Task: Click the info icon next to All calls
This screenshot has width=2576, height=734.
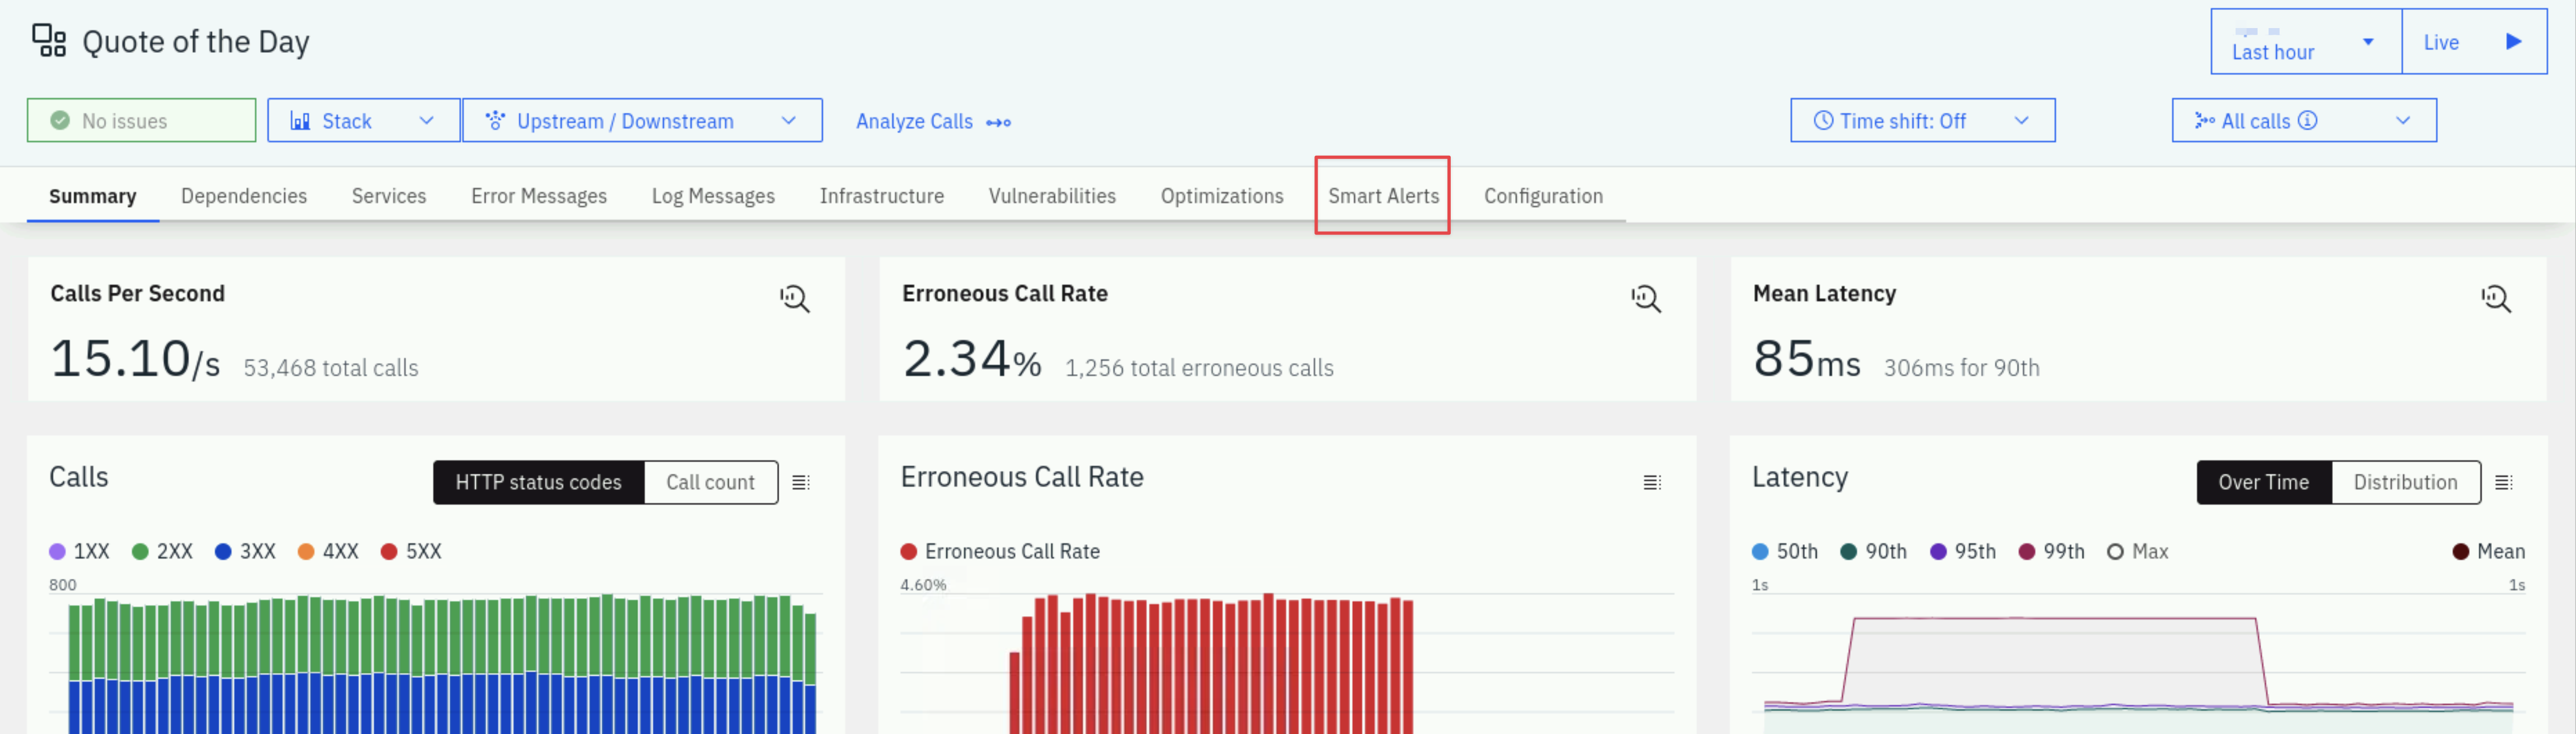Action: (2307, 120)
